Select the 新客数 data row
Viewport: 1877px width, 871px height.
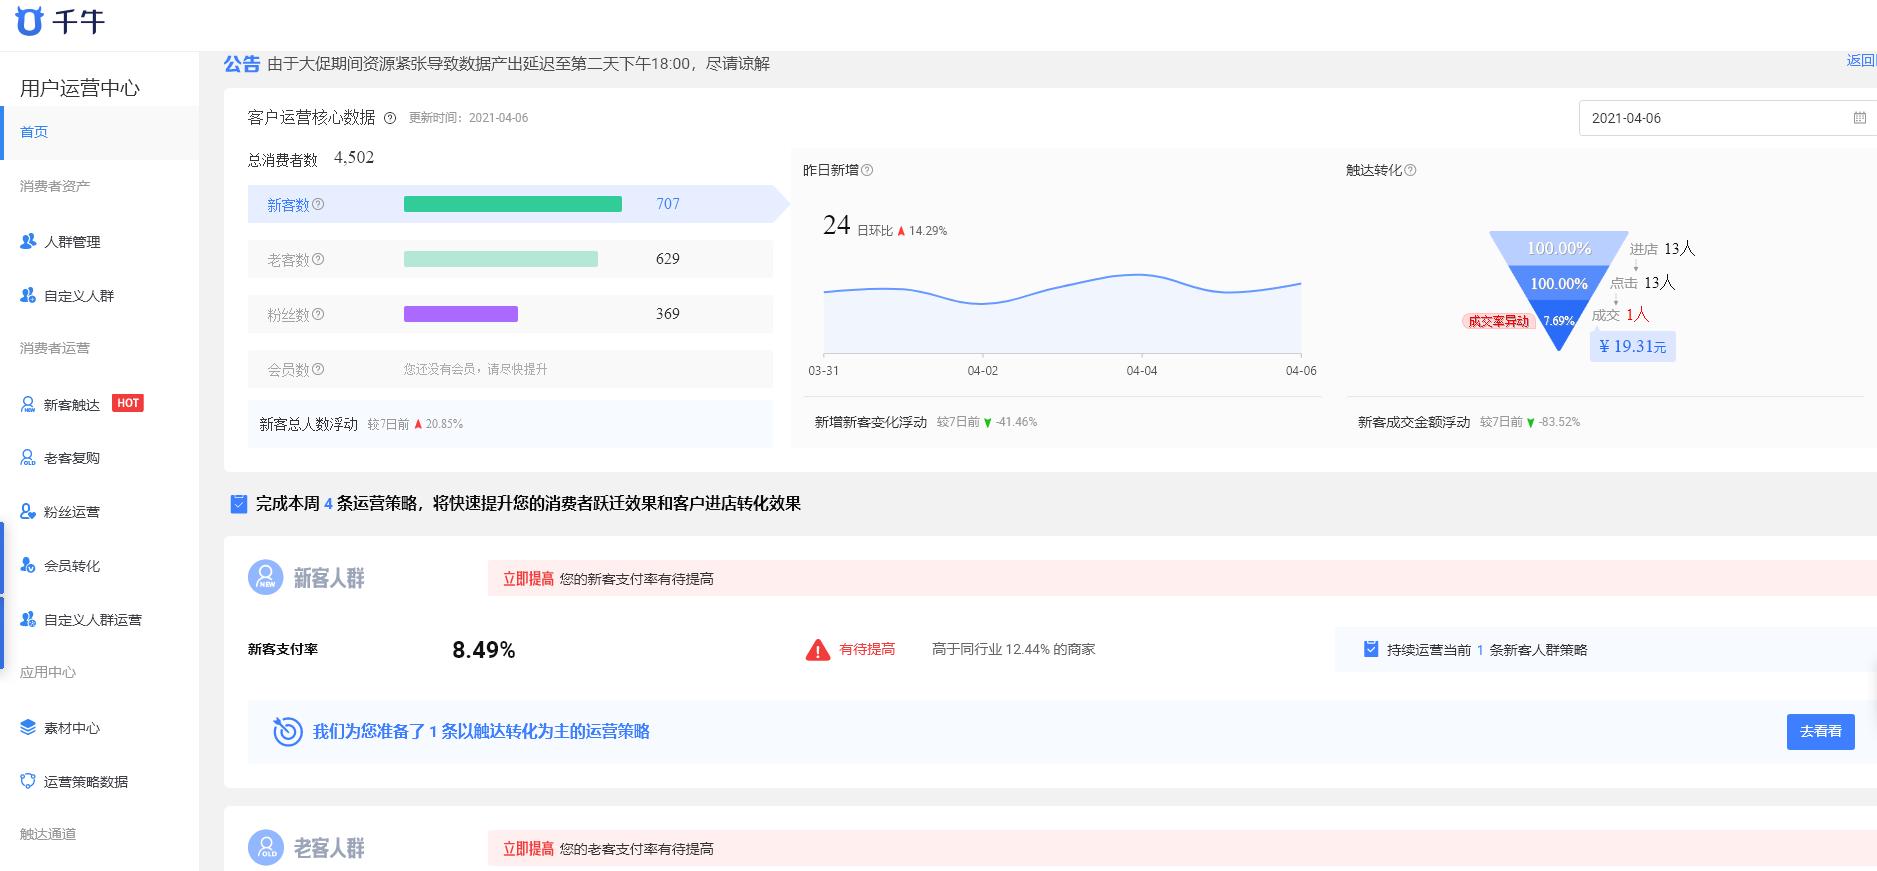pos(510,204)
